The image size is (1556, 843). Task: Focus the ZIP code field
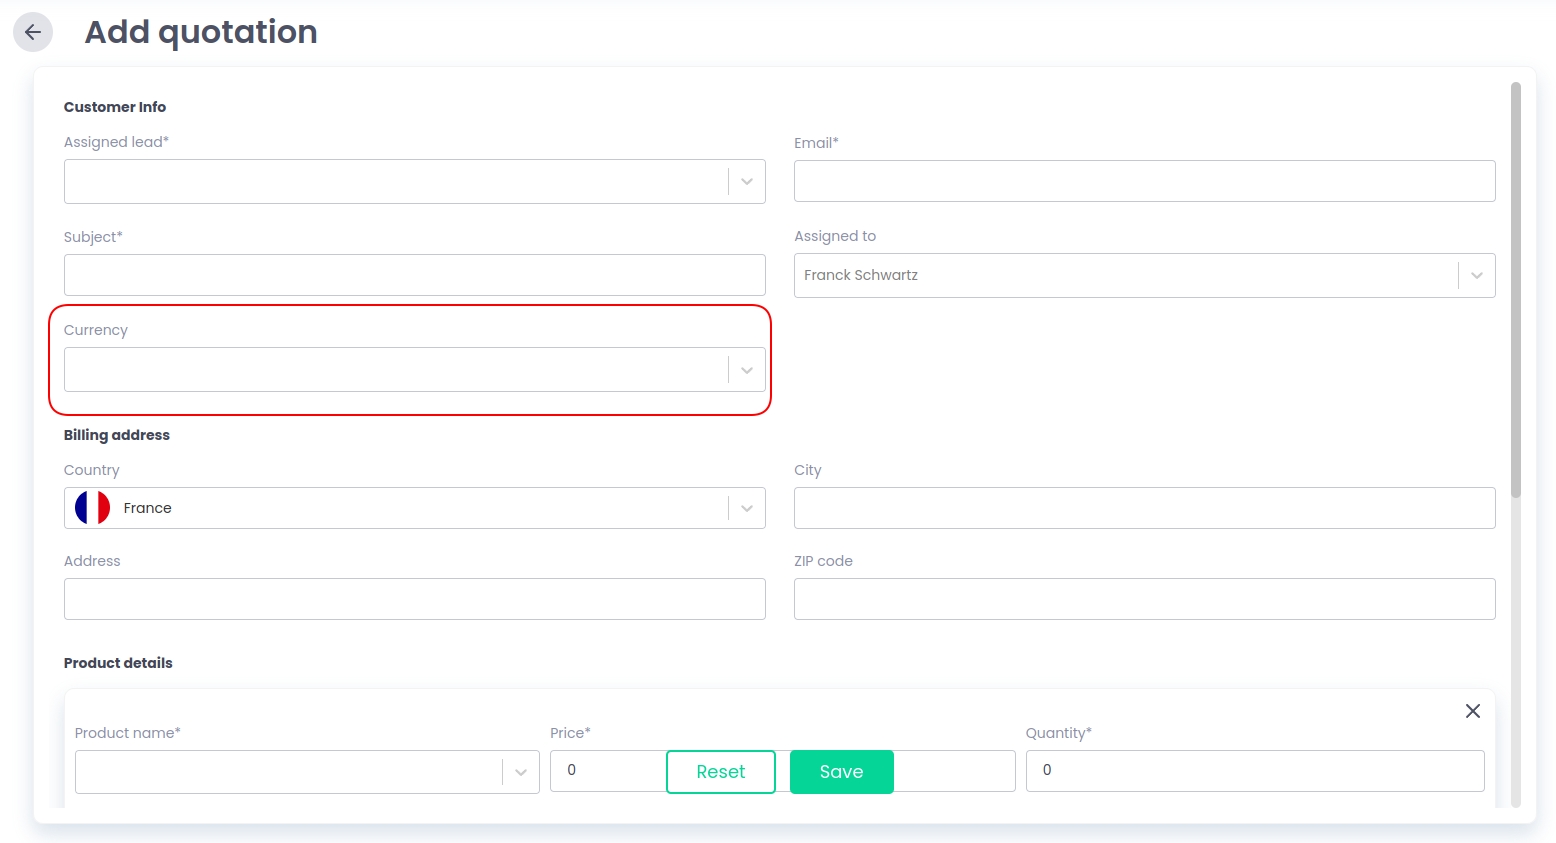(1144, 599)
